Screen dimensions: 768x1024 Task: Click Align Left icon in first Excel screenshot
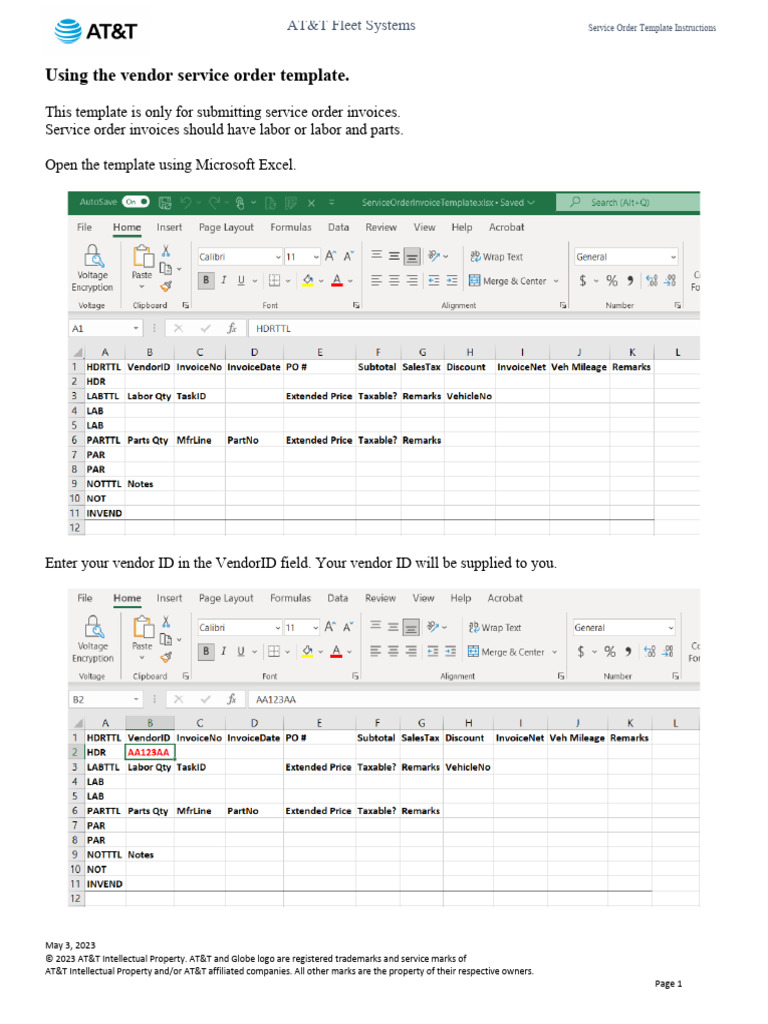pyautogui.click(x=376, y=281)
